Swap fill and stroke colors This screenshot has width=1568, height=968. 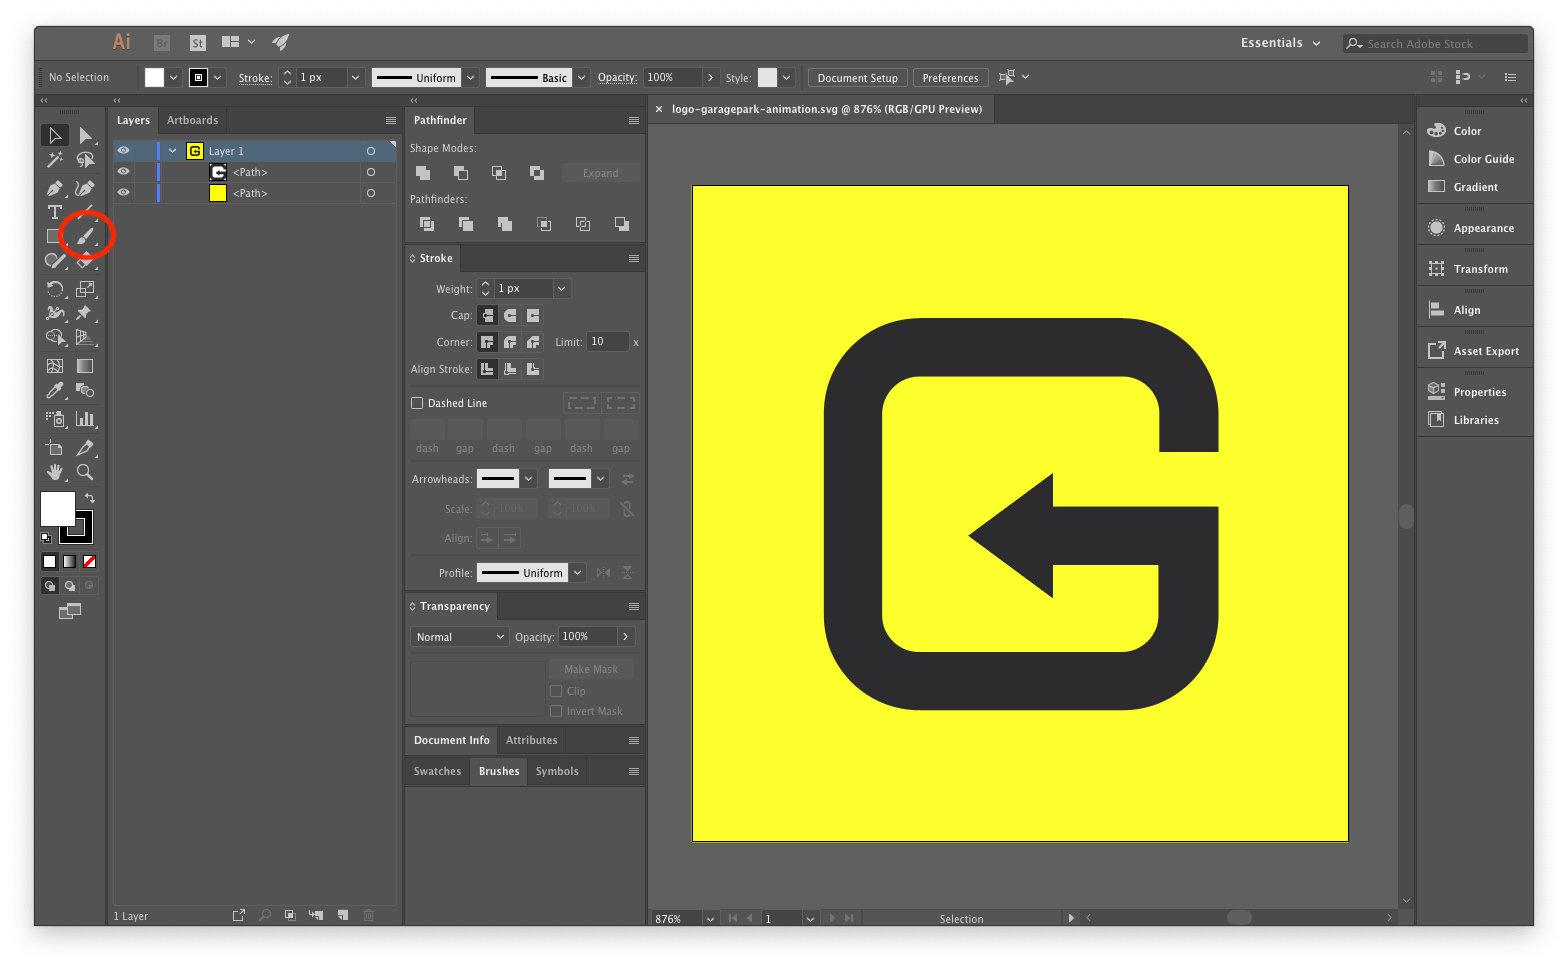[90, 498]
